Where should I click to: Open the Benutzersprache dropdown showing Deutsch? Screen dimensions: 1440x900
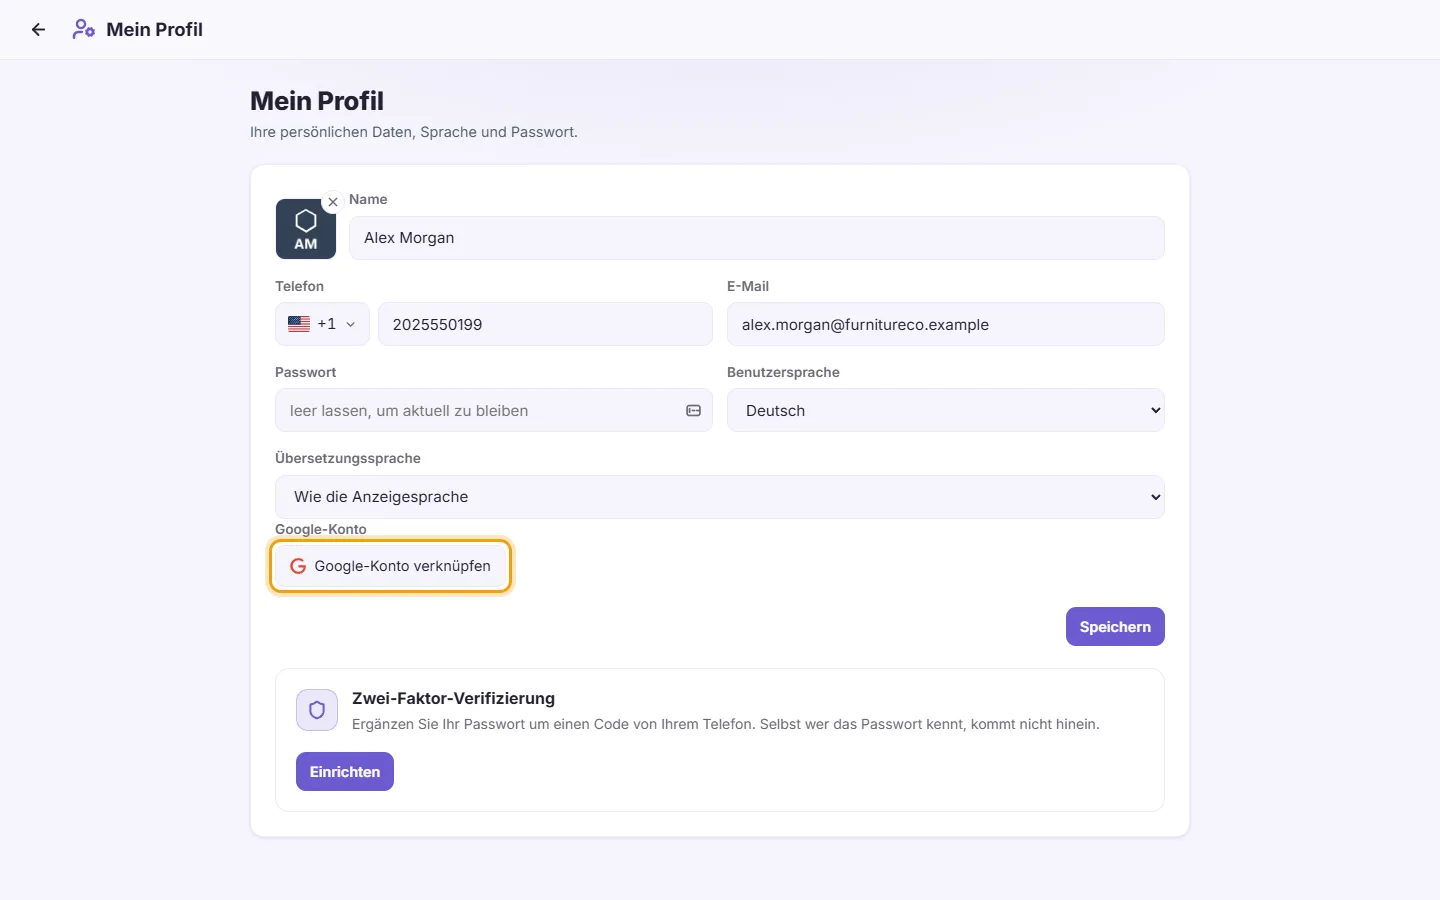tap(946, 410)
